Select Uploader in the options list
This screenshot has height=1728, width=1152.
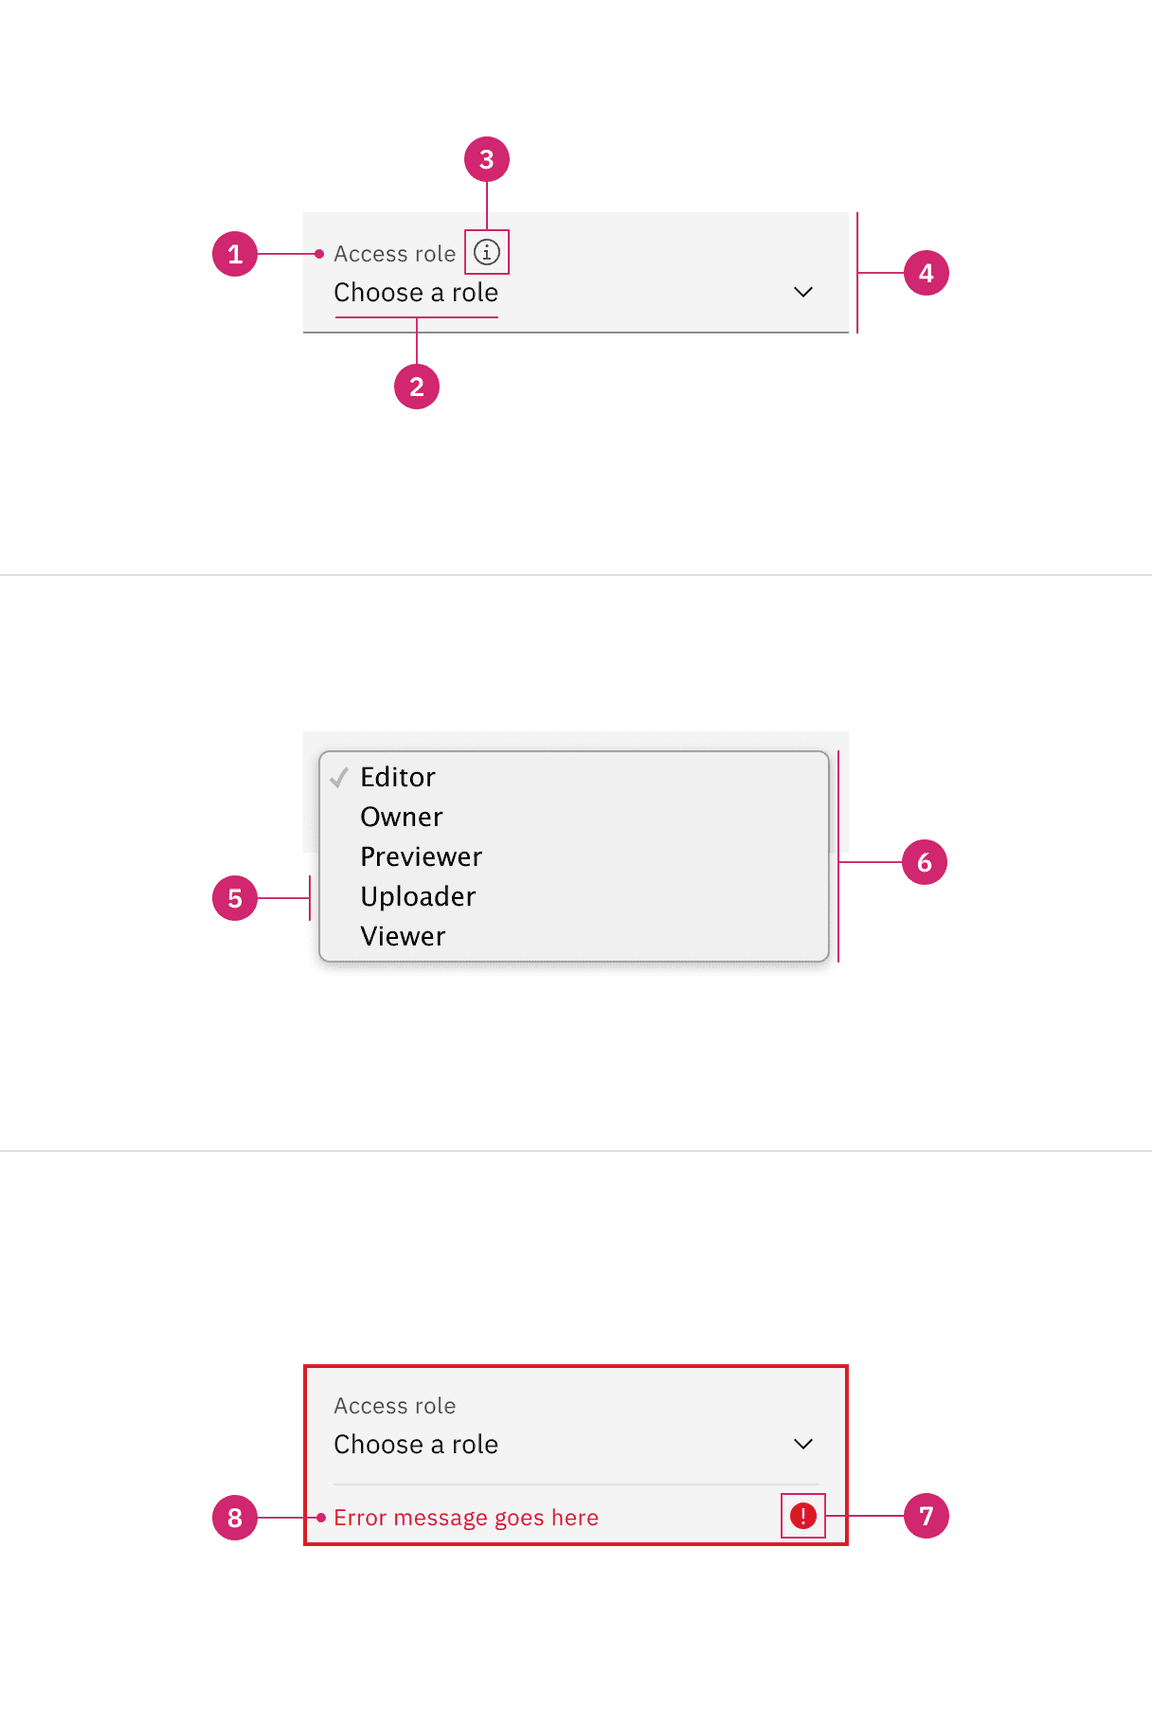pyautogui.click(x=418, y=897)
